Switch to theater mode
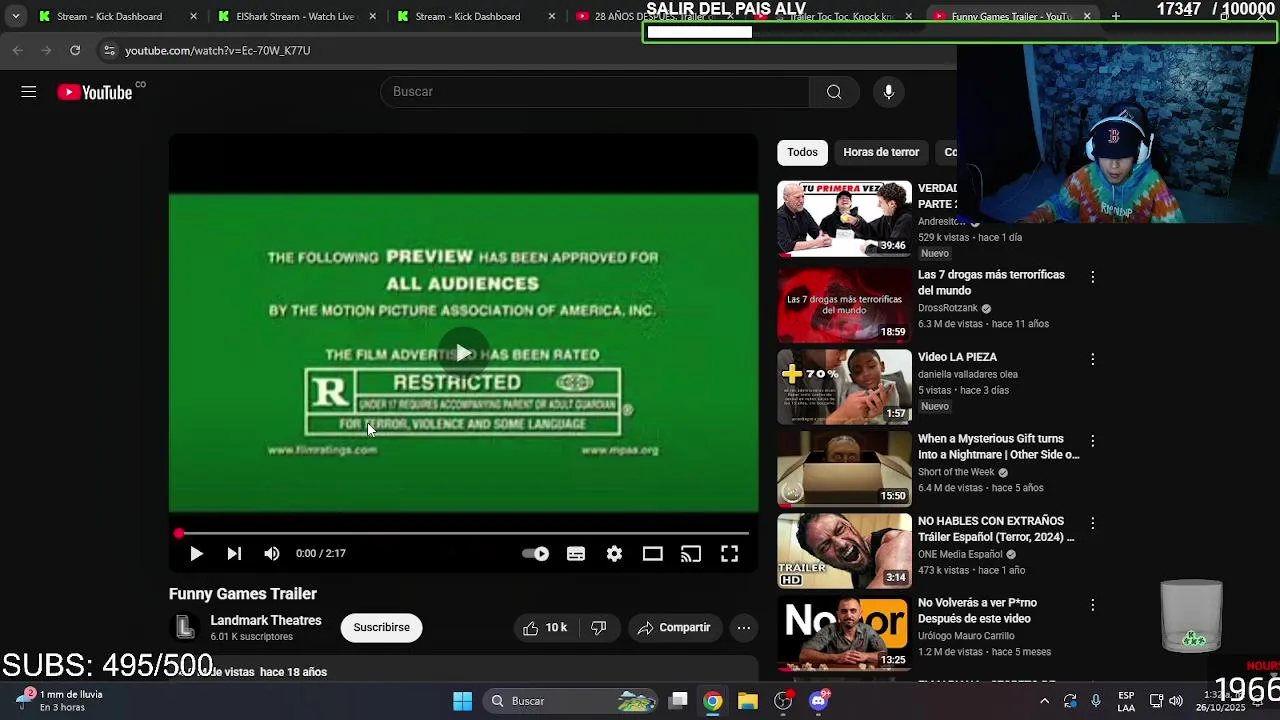Viewport: 1280px width, 720px height. [x=653, y=553]
